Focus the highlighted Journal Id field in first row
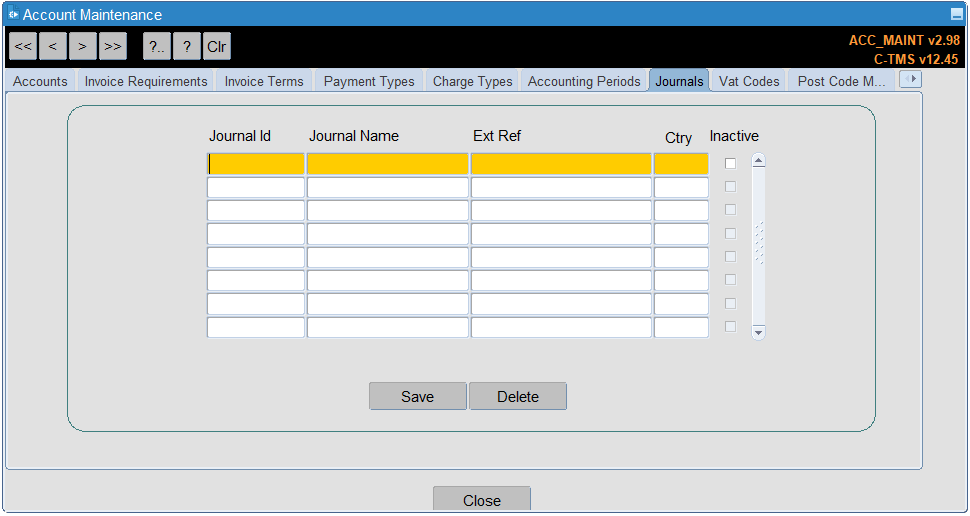Viewport: 970px width, 516px height. click(x=255, y=164)
